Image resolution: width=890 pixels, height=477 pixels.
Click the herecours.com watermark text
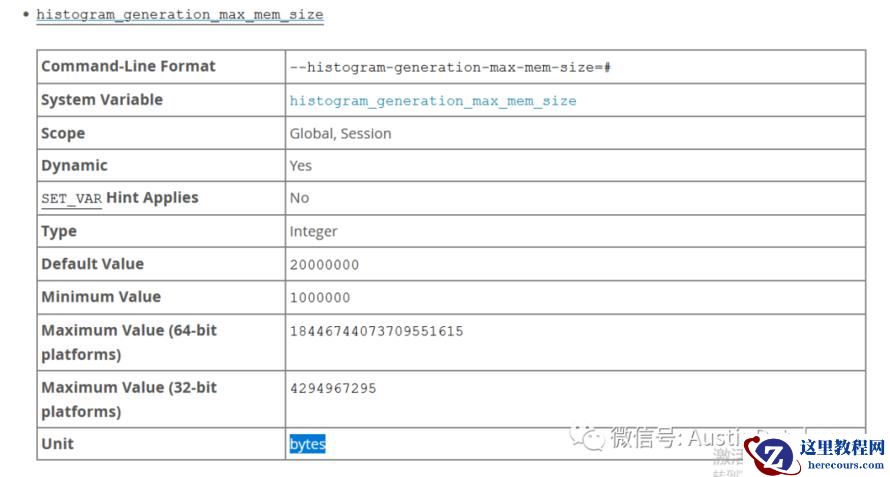[845, 465]
